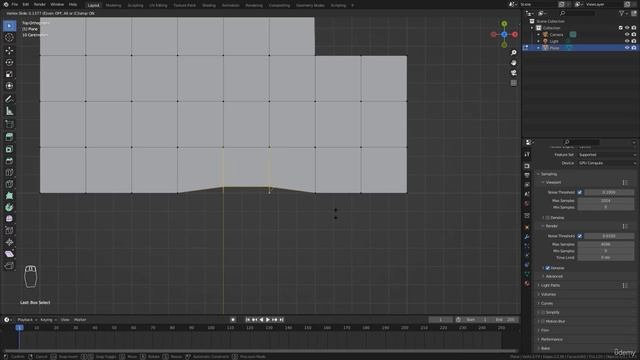This screenshot has height=360, width=640.
Task: Open the Device dropdown
Action: 607,163
